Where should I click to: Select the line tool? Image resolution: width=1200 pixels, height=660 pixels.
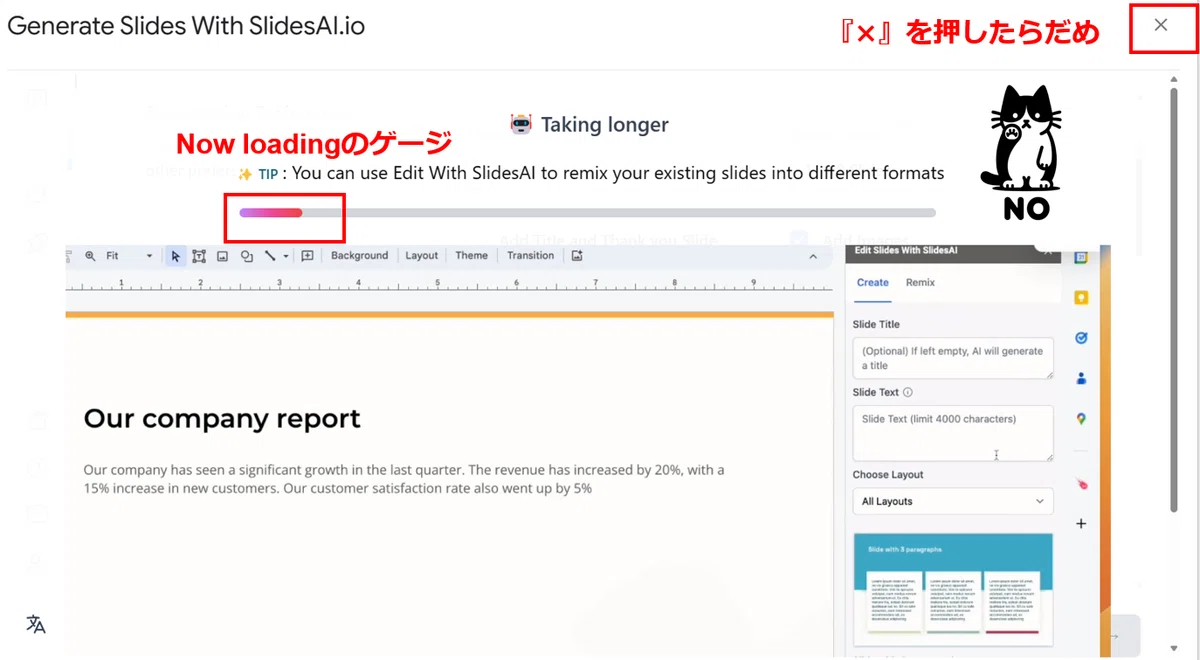(x=269, y=256)
